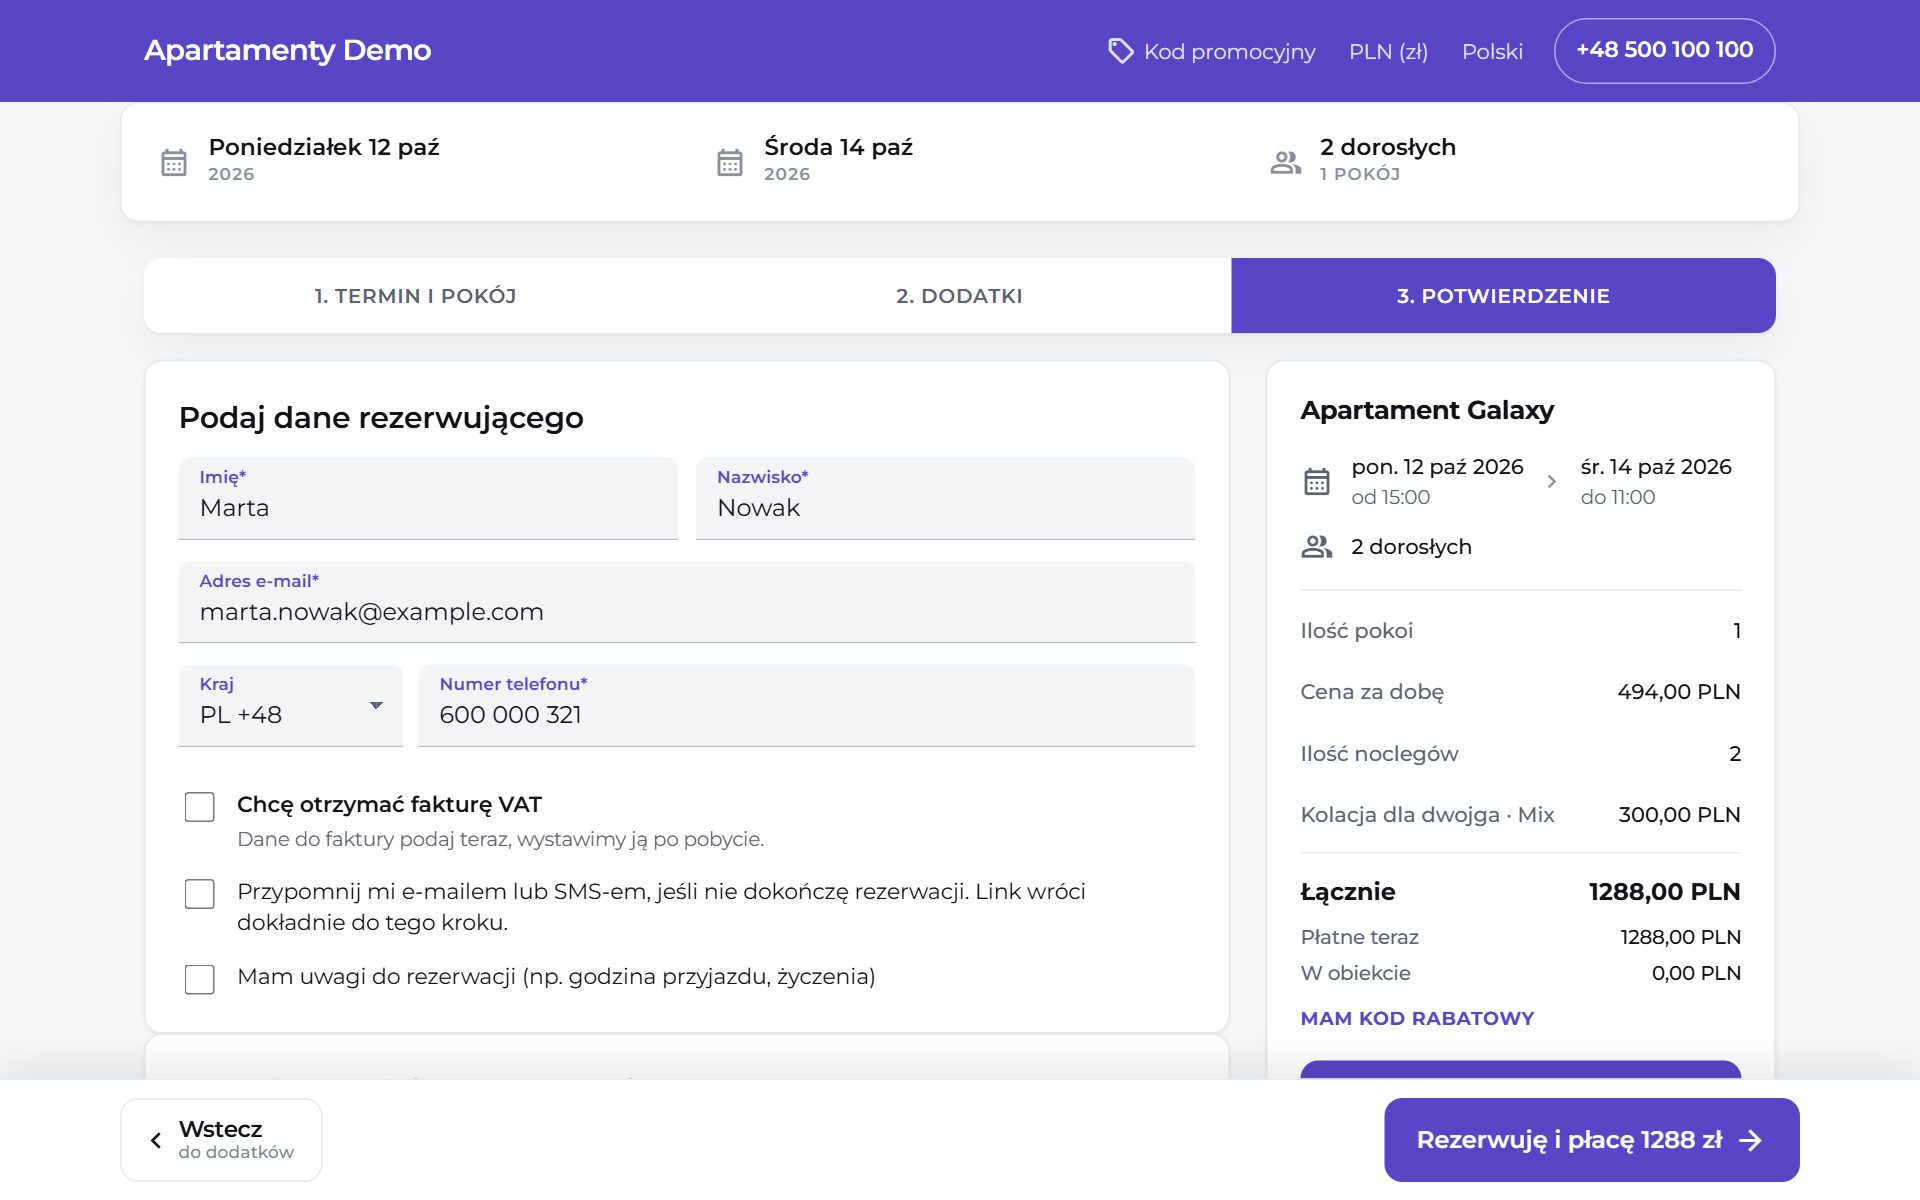1920x1200 pixels.
Task: Click the calendar icon in Apartament Galaxy summary
Action: coord(1317,482)
